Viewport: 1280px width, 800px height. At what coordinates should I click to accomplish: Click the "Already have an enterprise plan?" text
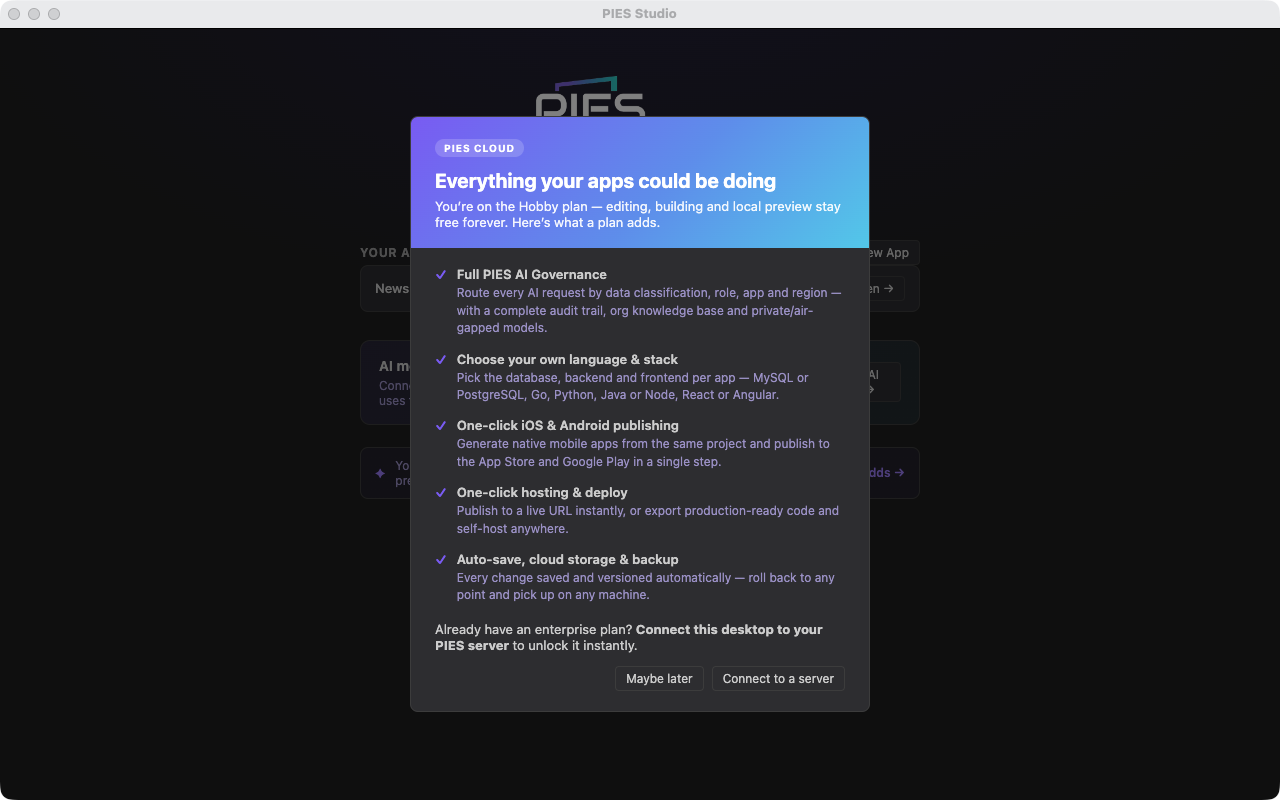click(629, 637)
